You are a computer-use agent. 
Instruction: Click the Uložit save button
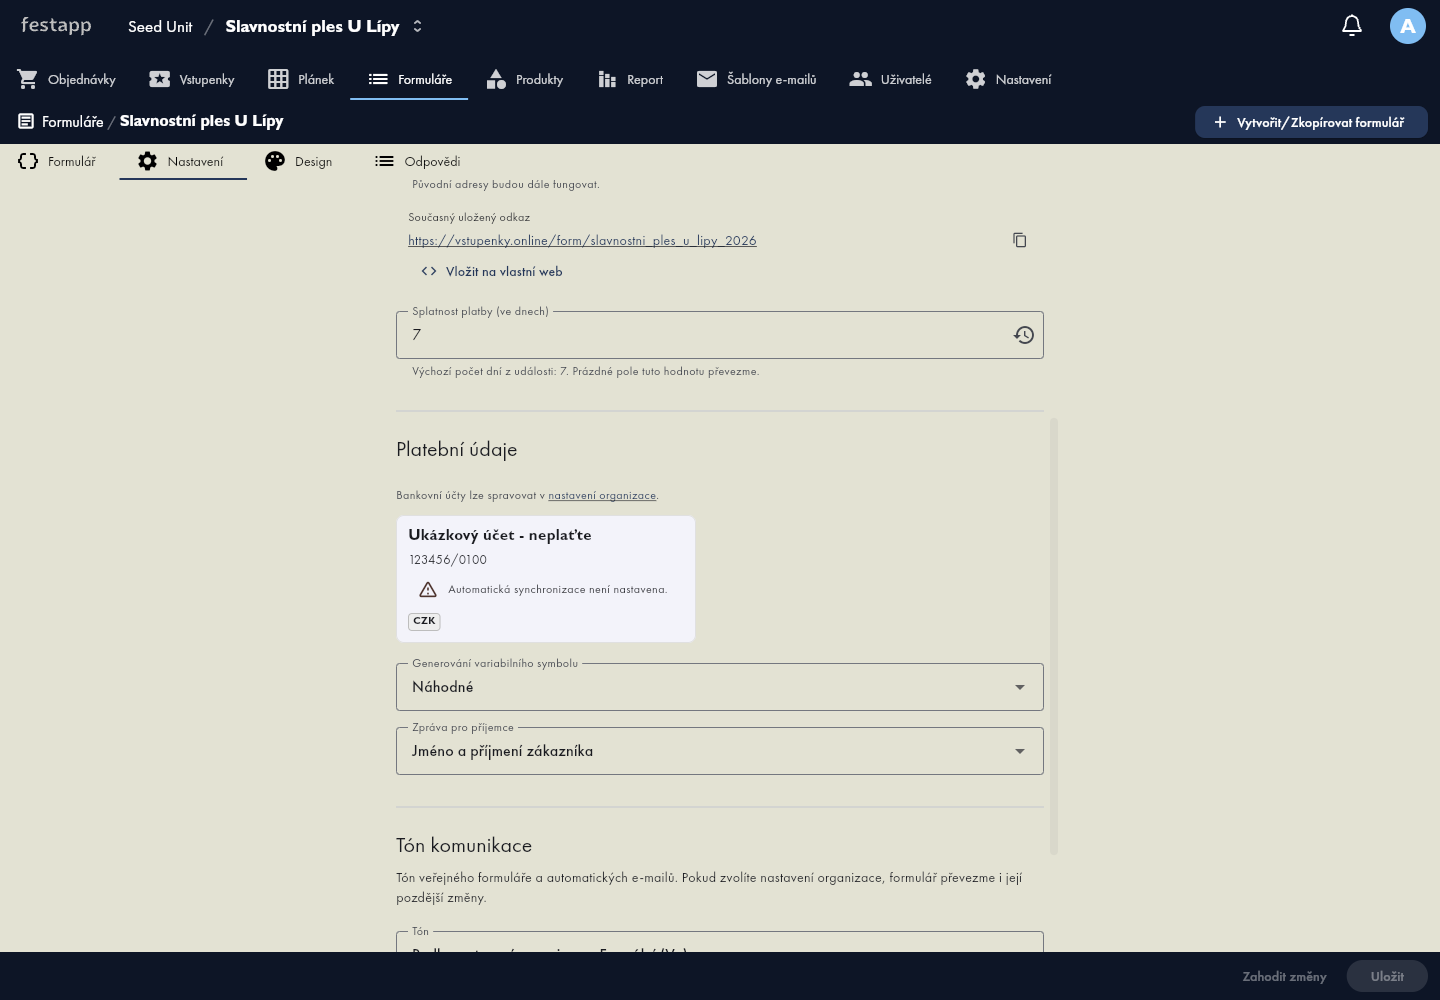[1387, 976]
